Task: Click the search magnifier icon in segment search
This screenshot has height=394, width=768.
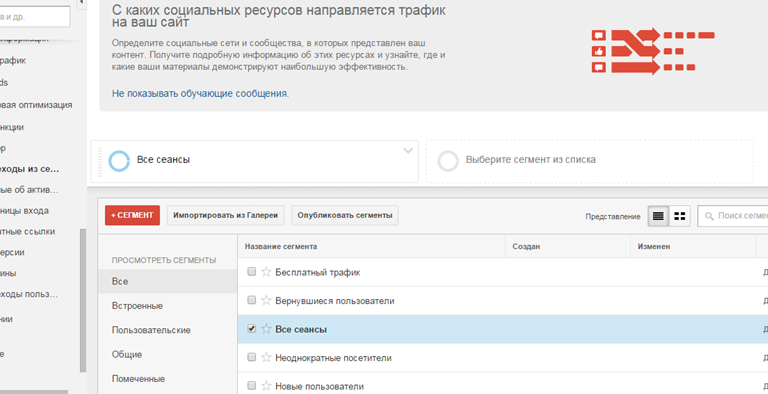Action: click(x=709, y=216)
